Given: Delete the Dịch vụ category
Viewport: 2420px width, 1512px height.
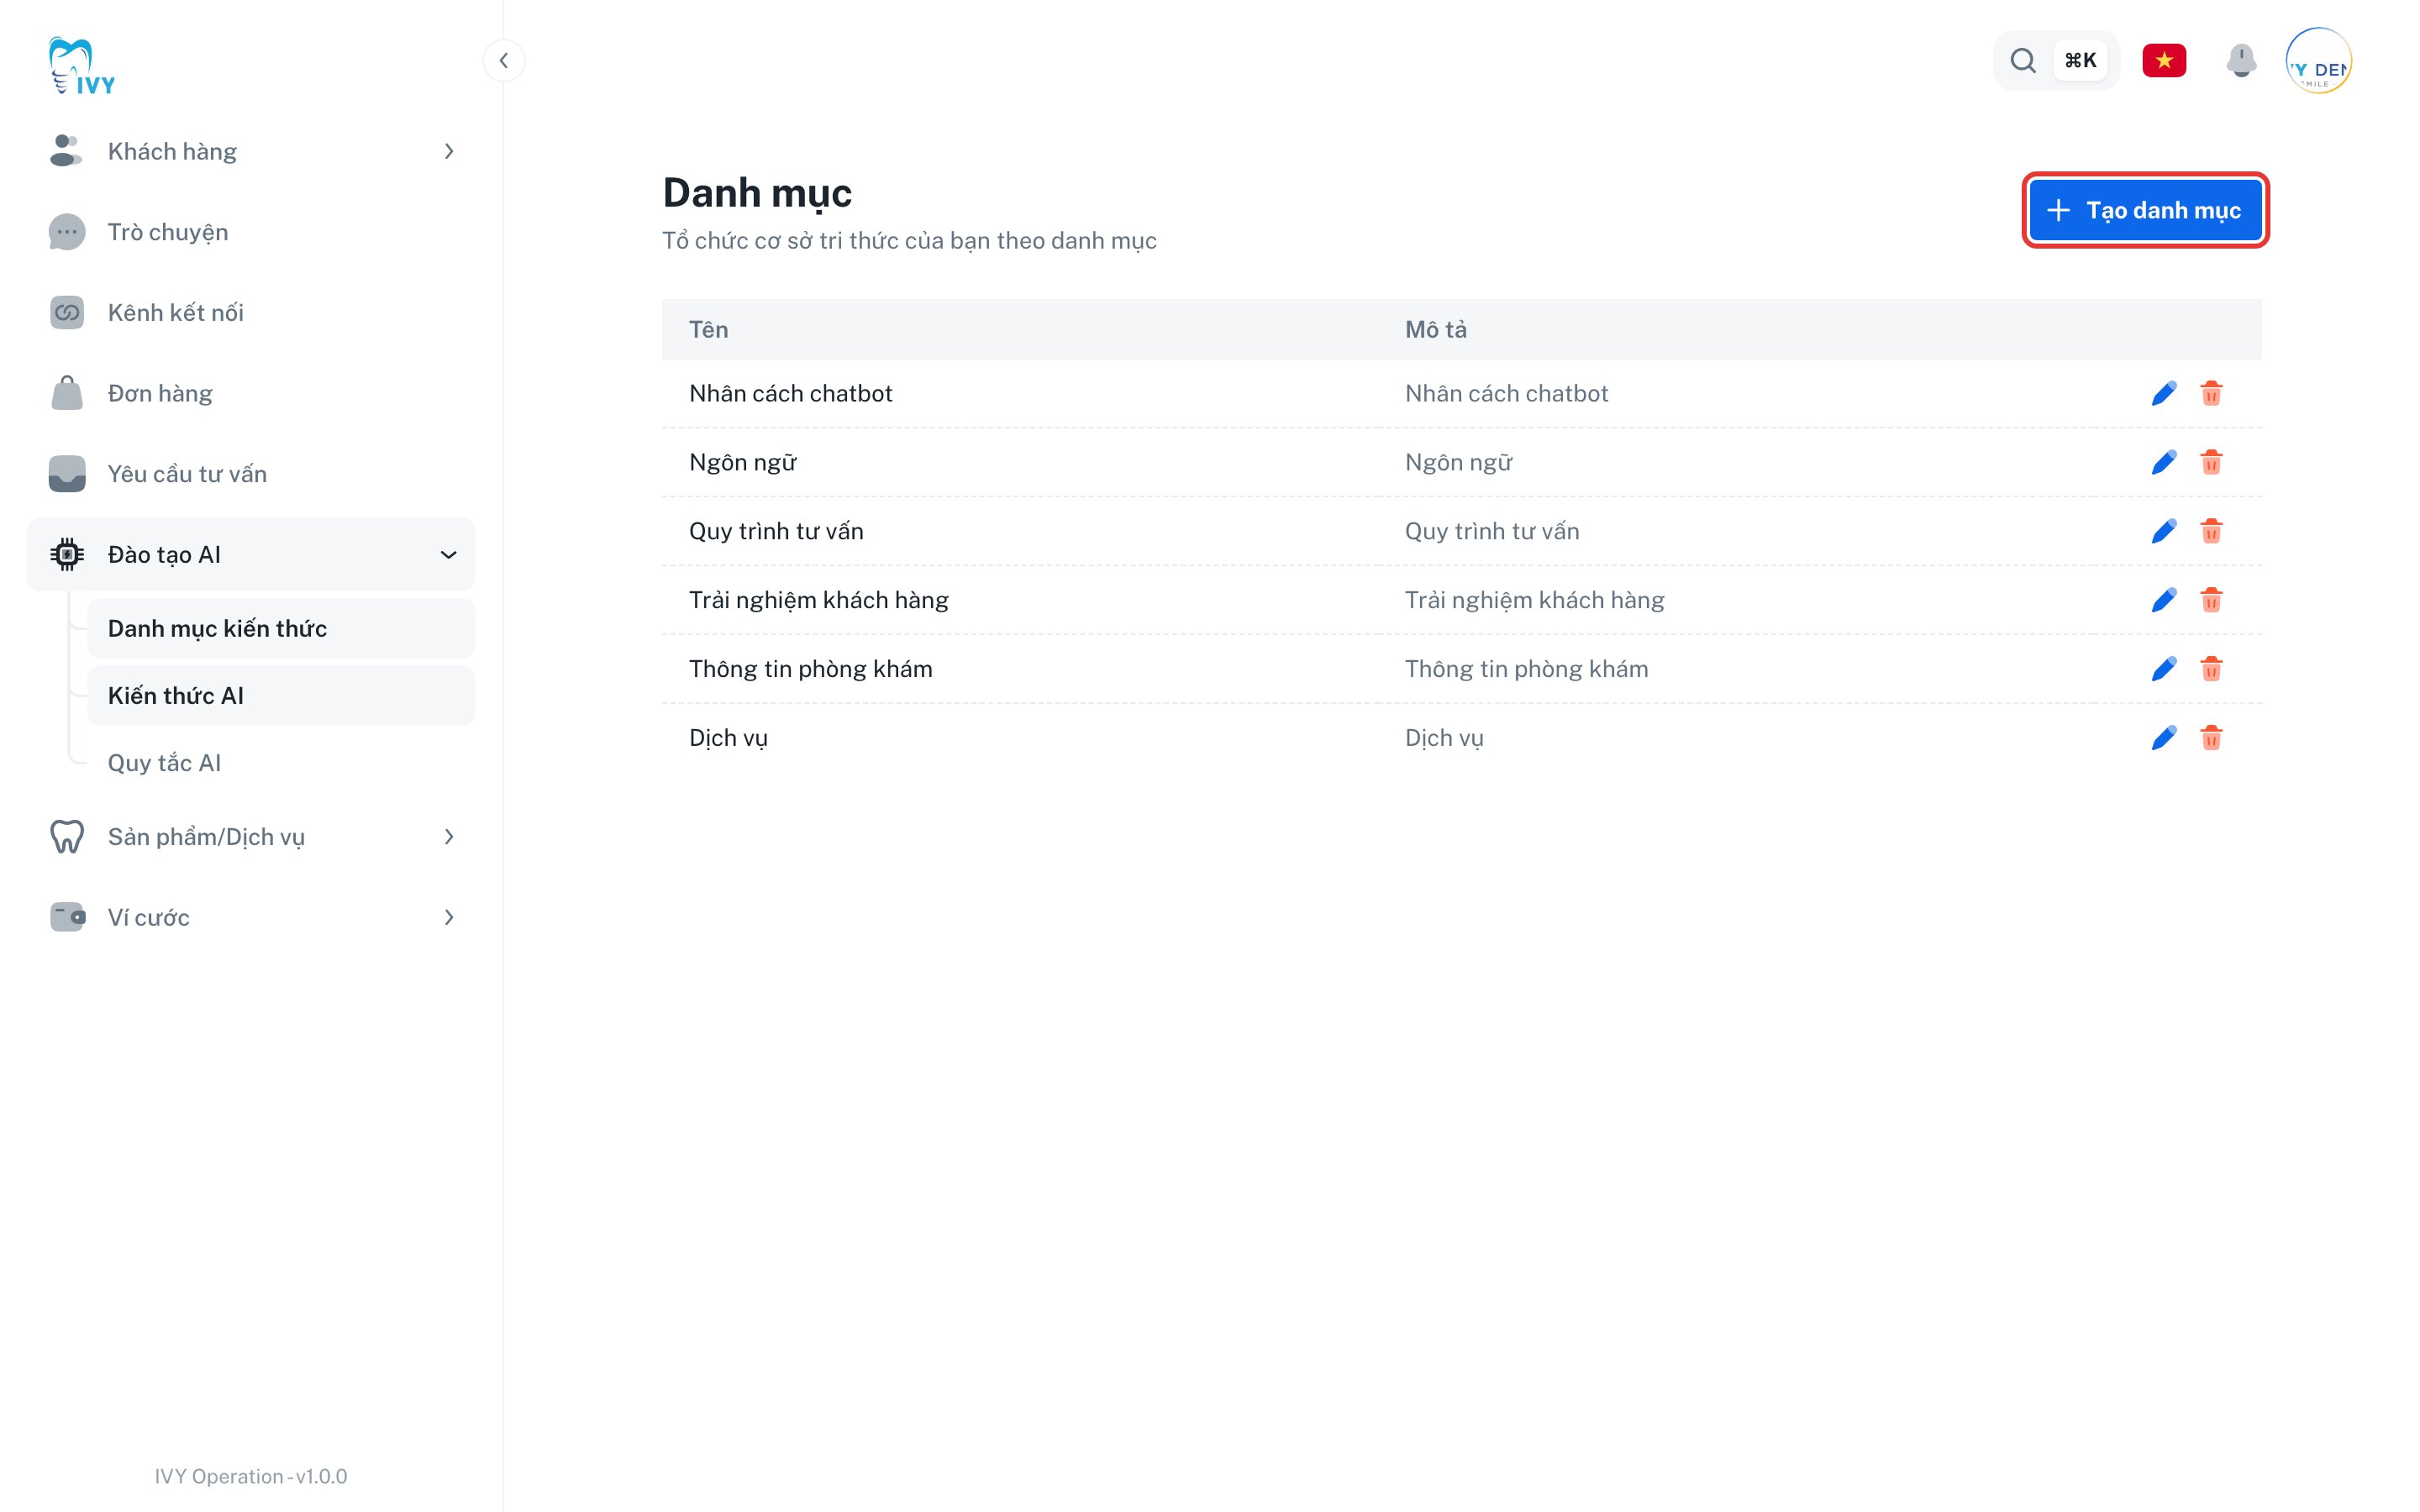Looking at the screenshot, I should click(2211, 738).
